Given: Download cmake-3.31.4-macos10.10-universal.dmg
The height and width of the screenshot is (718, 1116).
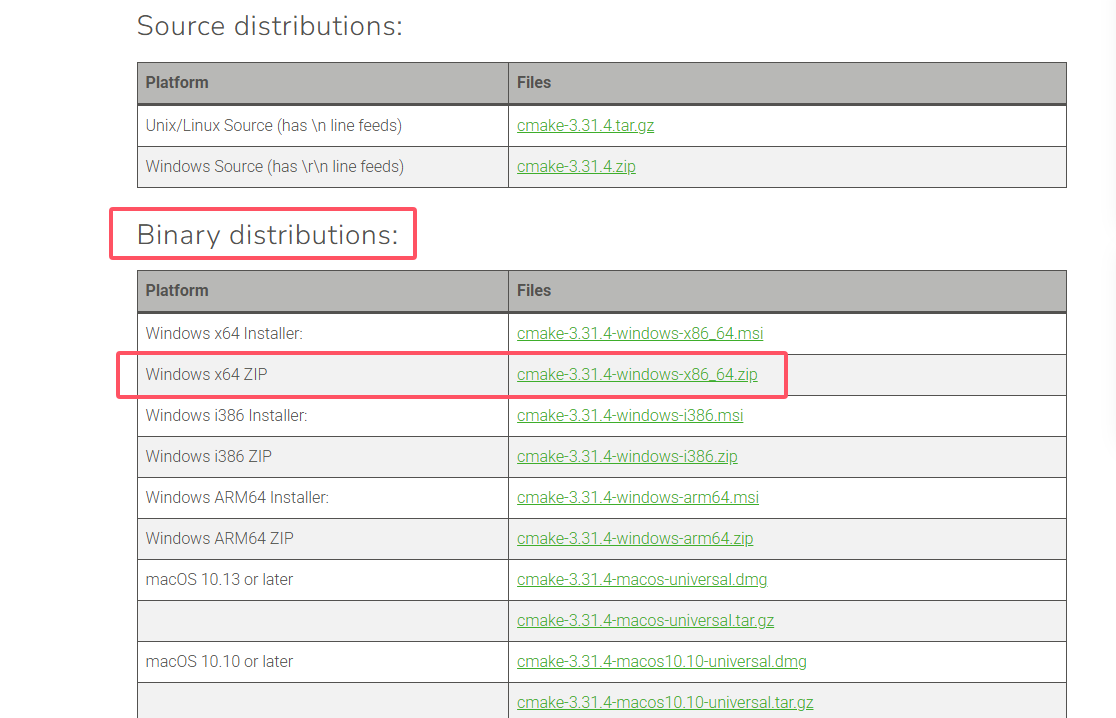Looking at the screenshot, I should [x=661, y=662].
